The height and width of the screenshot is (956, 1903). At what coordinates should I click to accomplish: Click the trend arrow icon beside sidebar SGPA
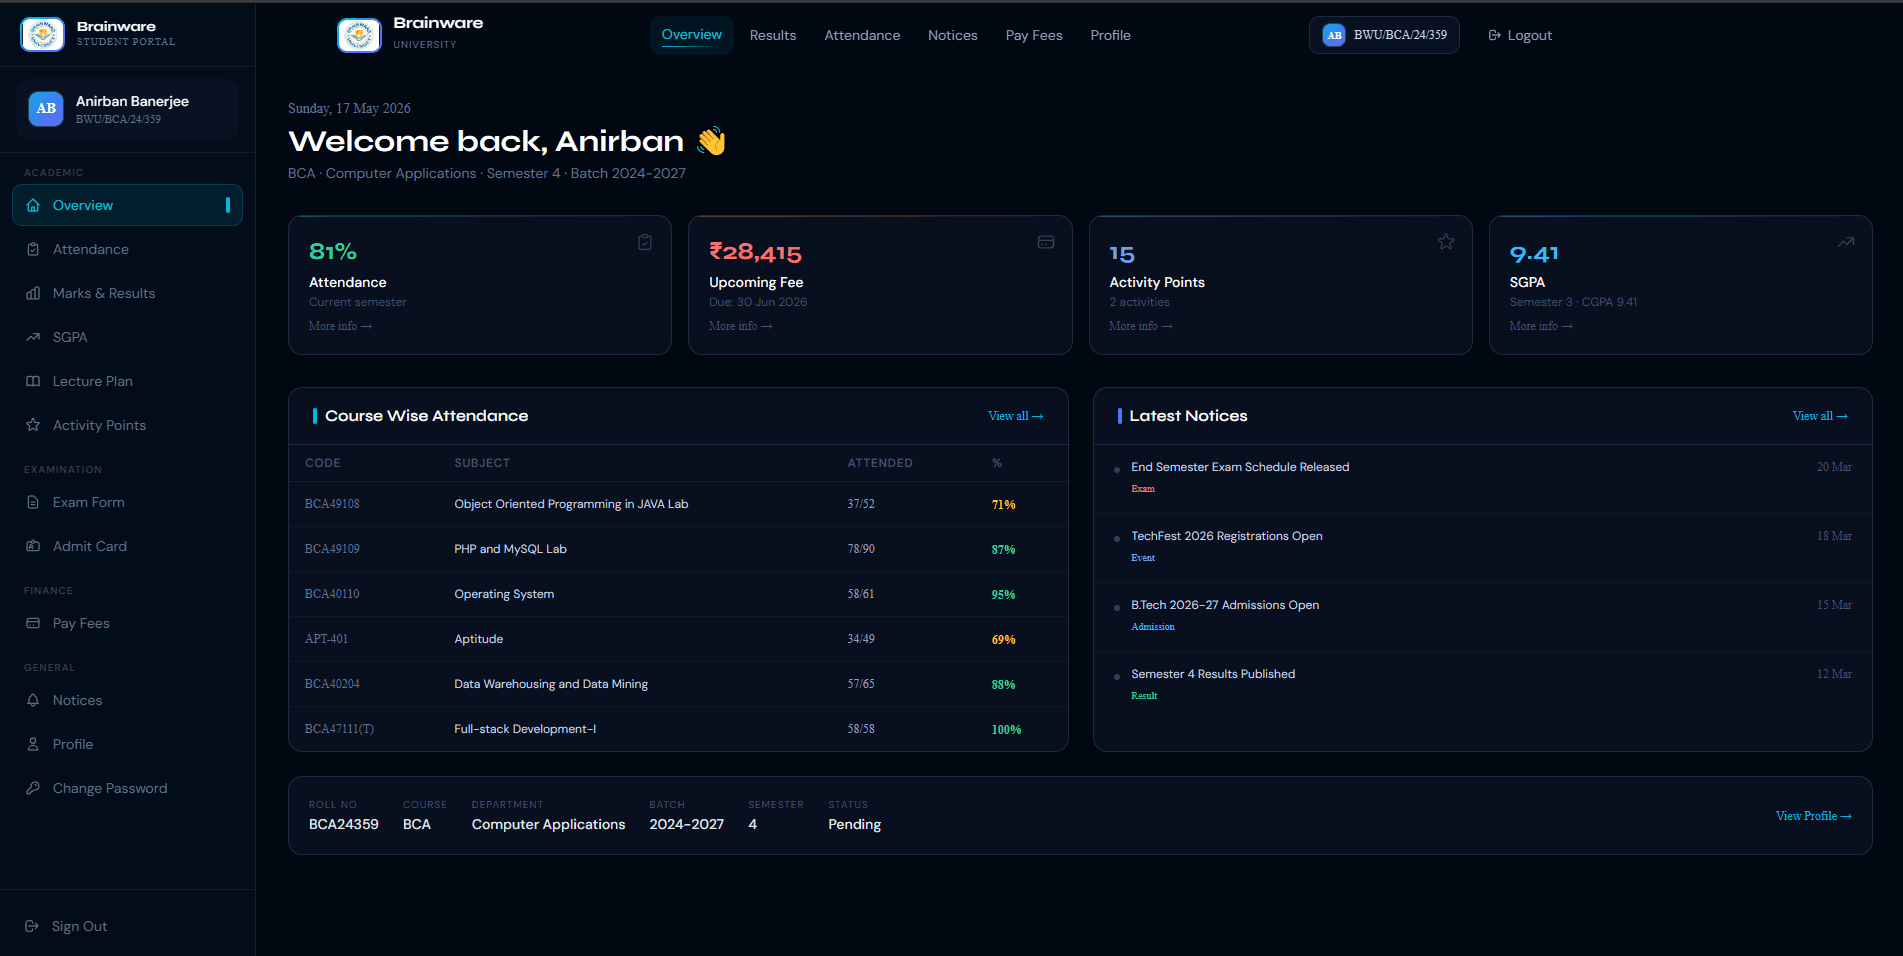tap(33, 337)
